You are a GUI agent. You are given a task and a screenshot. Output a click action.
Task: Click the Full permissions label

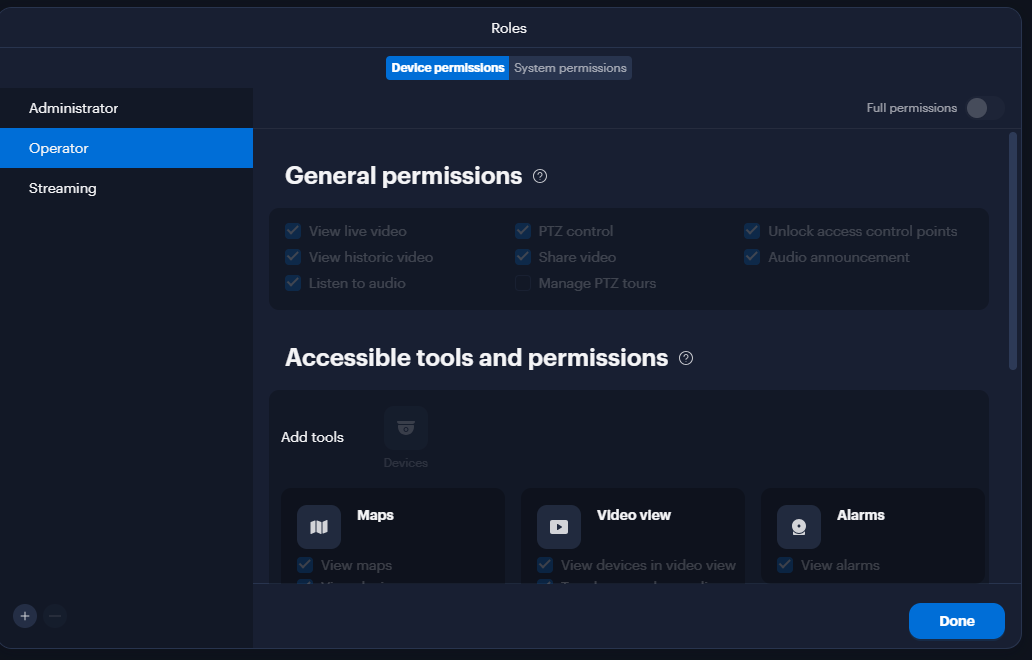[912, 108]
